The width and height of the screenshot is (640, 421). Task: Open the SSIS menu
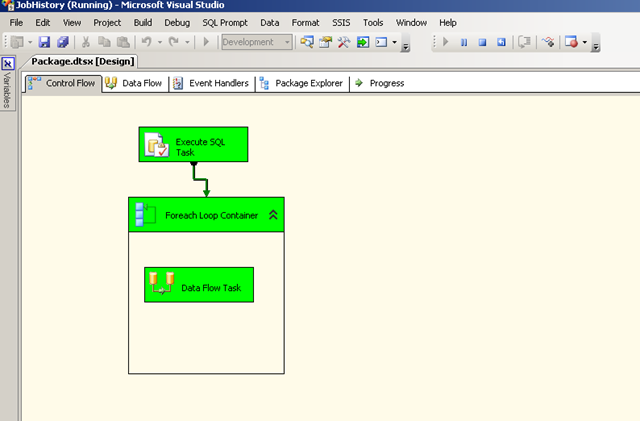(x=341, y=23)
